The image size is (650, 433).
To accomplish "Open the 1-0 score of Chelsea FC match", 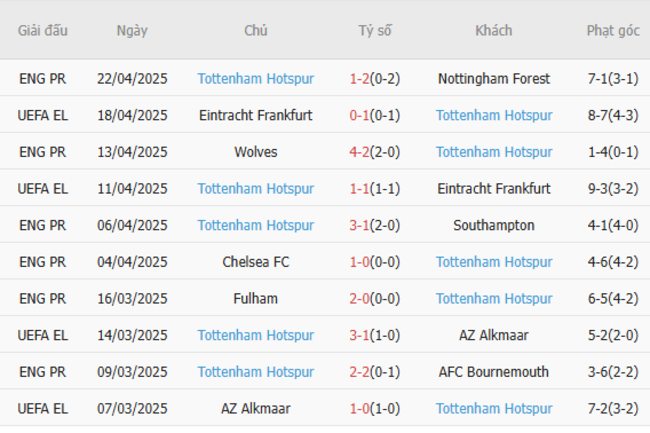I will 360,262.
